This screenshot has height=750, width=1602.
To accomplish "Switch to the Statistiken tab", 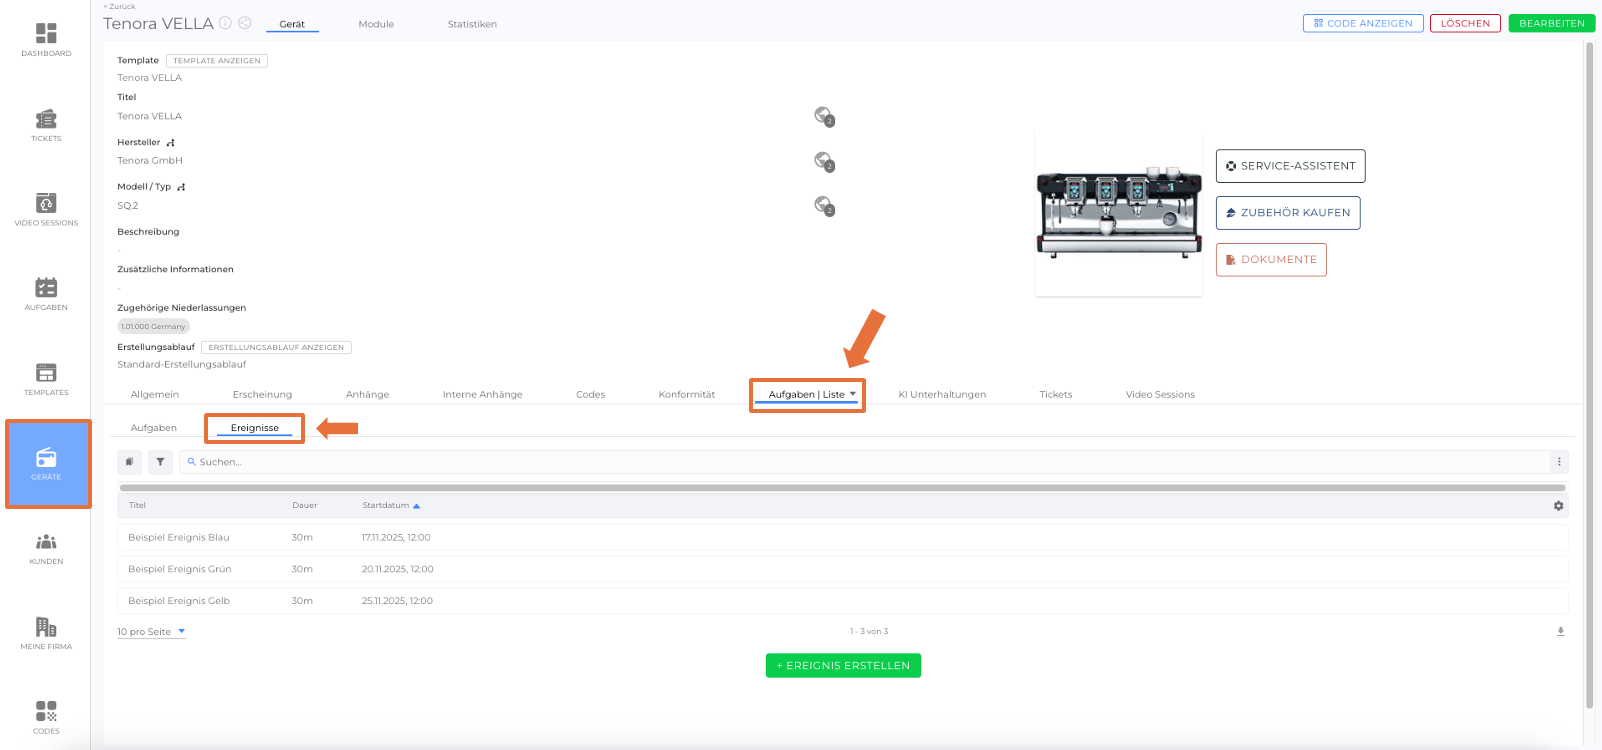I will 472,24.
